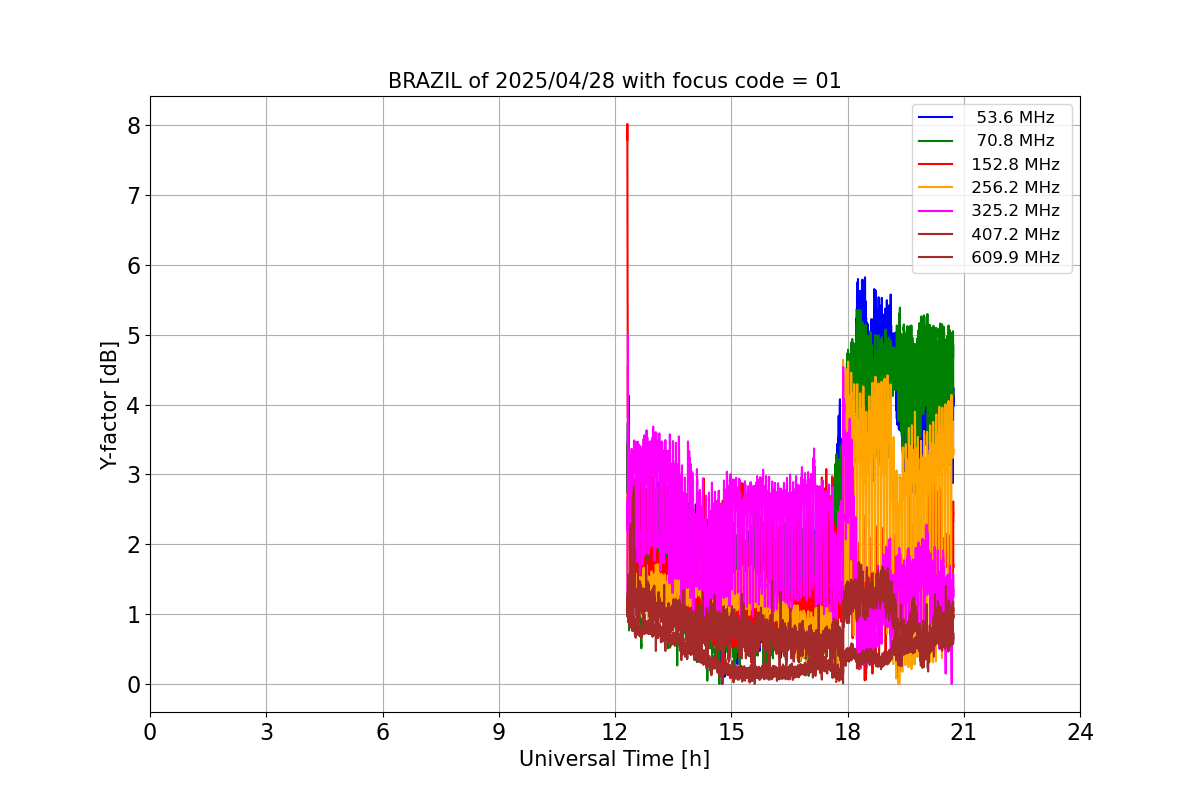Click the x-axis tick label '24'
Screen dimensions: 1200x800
(x=1080, y=733)
